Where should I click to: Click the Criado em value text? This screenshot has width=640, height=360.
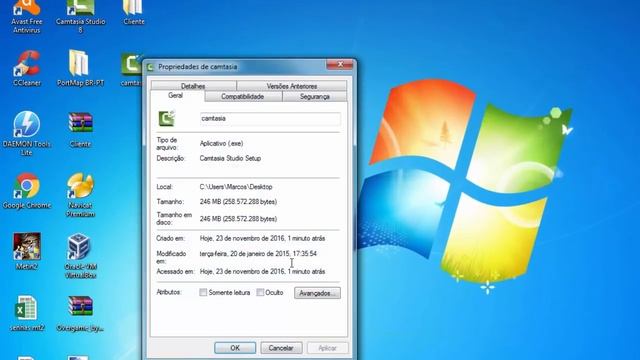pos(262,238)
